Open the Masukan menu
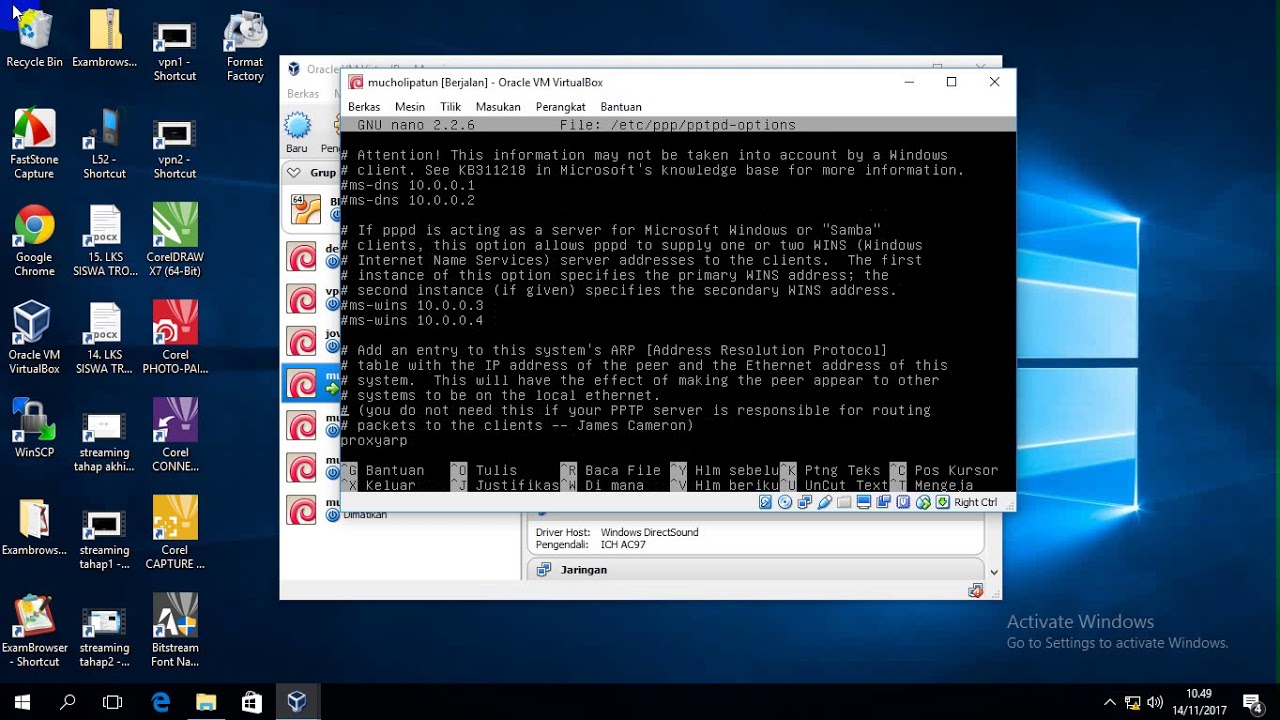The height and width of the screenshot is (720, 1280). (498, 107)
